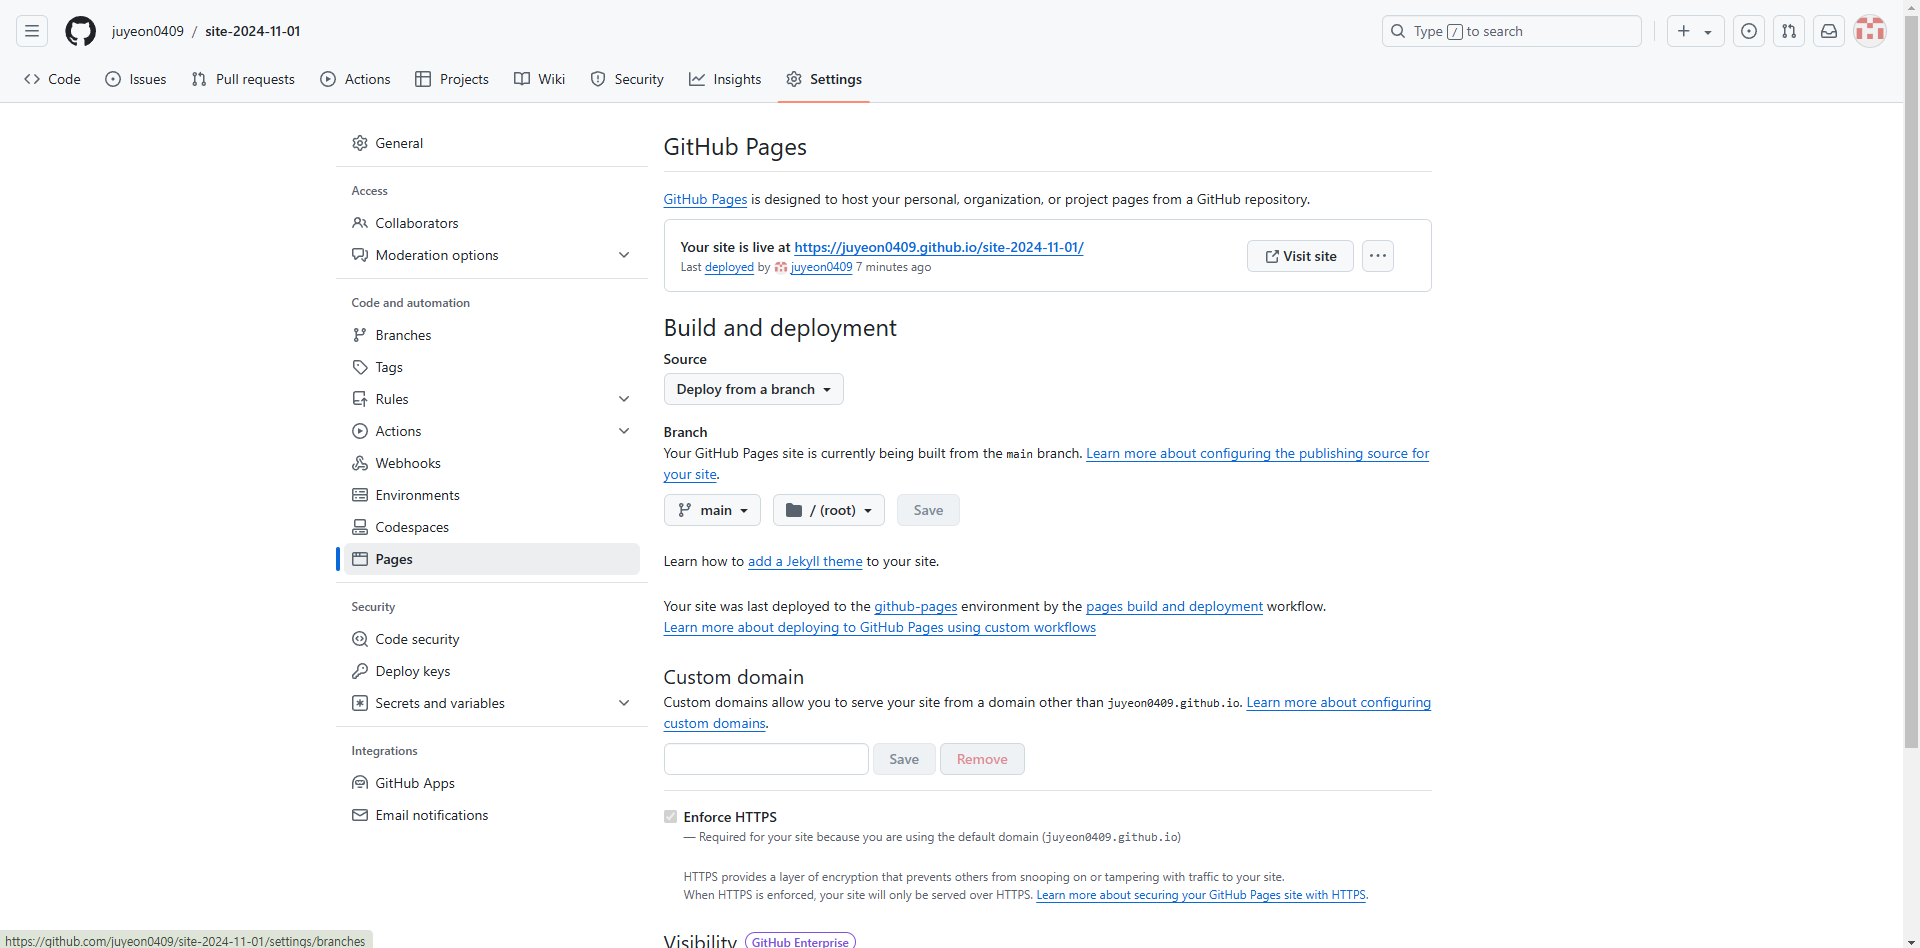Screen dimensions: 1920x948
Task: Click the site-2024-11-01 repository name
Action: point(253,31)
